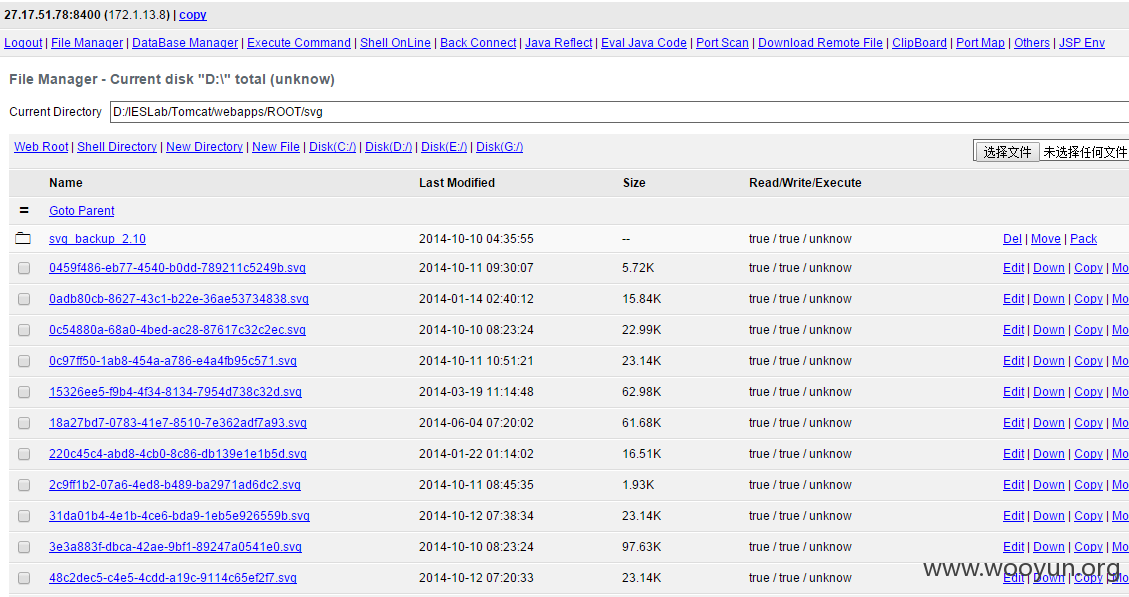Image resolution: width=1129 pixels, height=597 pixels.
Task: Click the Name column header
Action: pyautogui.click(x=66, y=182)
